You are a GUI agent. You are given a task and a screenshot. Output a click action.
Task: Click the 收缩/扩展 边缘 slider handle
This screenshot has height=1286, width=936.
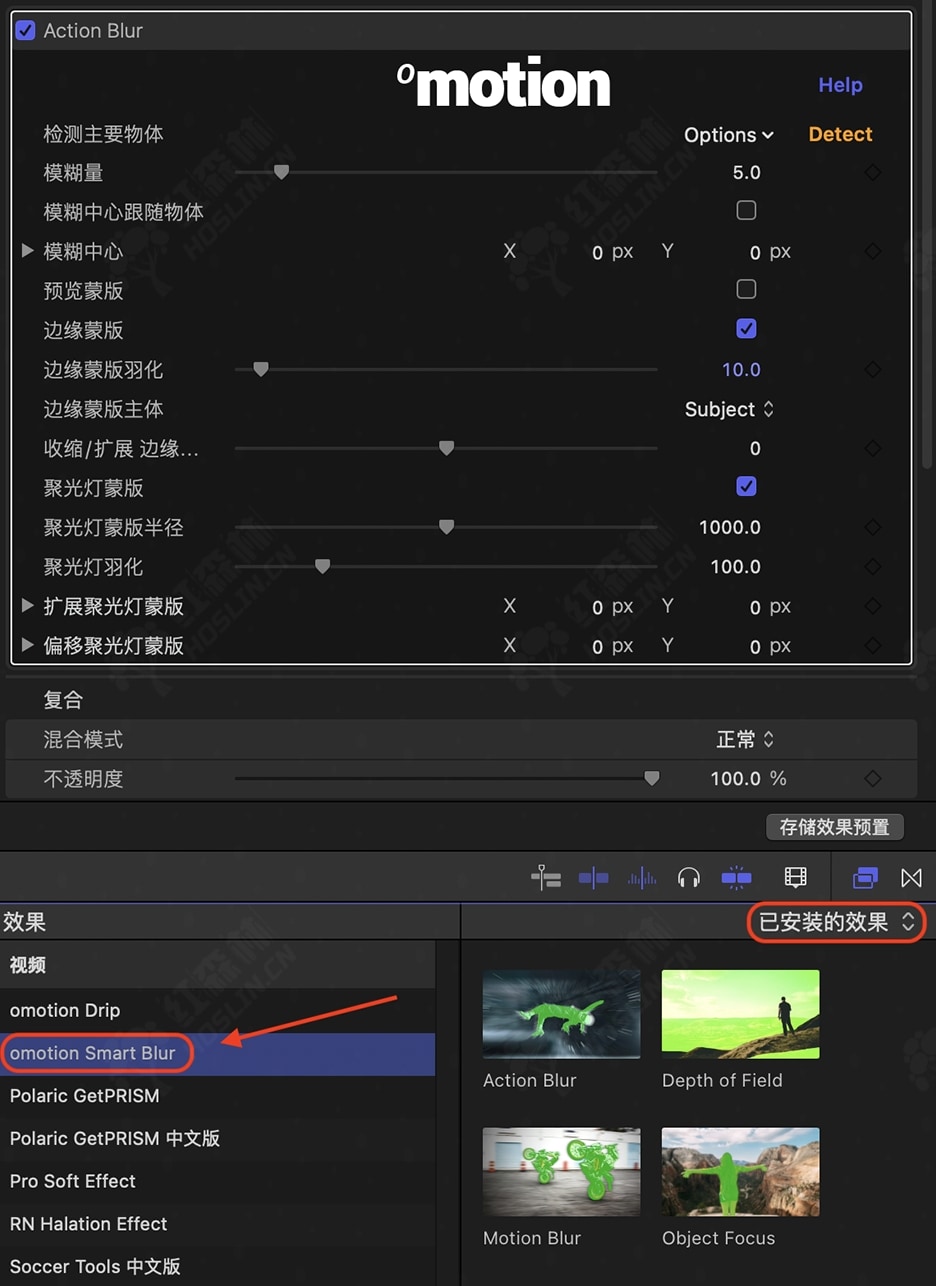click(x=446, y=449)
